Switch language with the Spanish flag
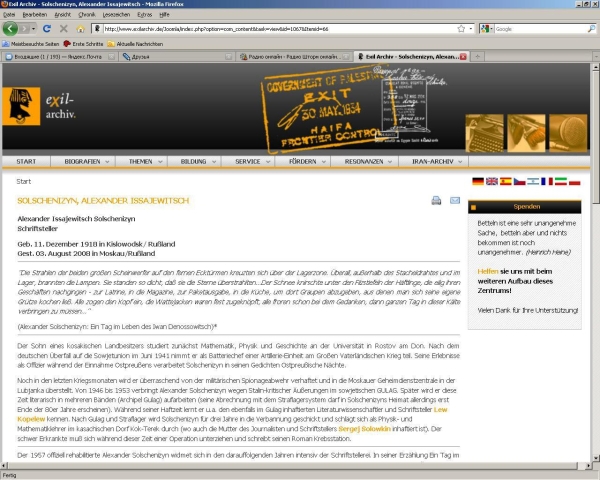600x480 pixels. (x=505, y=181)
